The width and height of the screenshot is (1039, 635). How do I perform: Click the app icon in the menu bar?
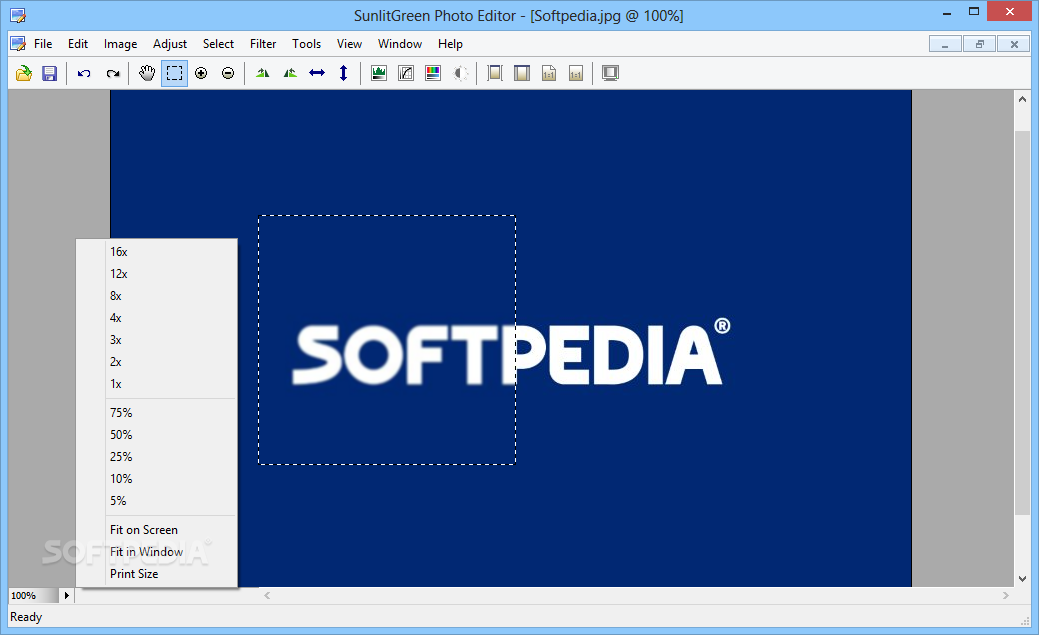point(19,44)
